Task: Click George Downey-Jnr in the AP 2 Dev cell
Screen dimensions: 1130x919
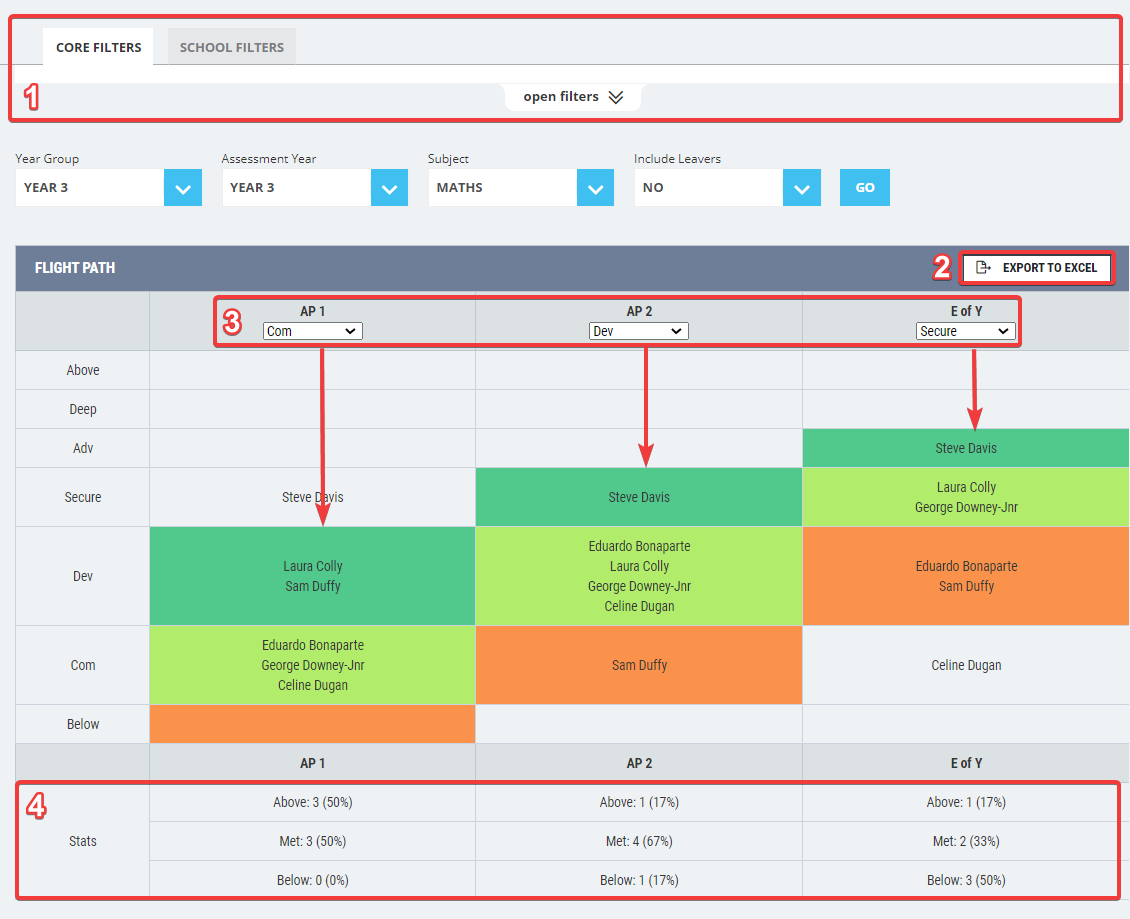Action: pos(639,587)
